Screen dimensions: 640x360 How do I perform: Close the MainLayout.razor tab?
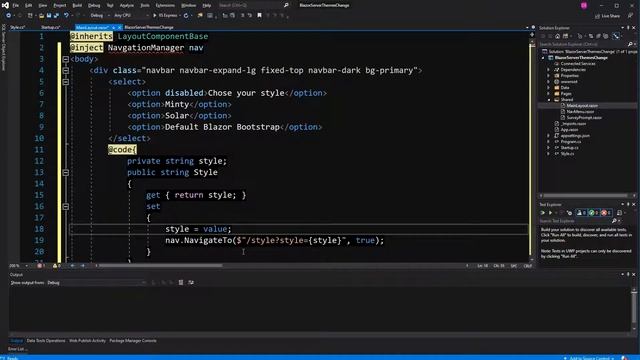coord(119,27)
